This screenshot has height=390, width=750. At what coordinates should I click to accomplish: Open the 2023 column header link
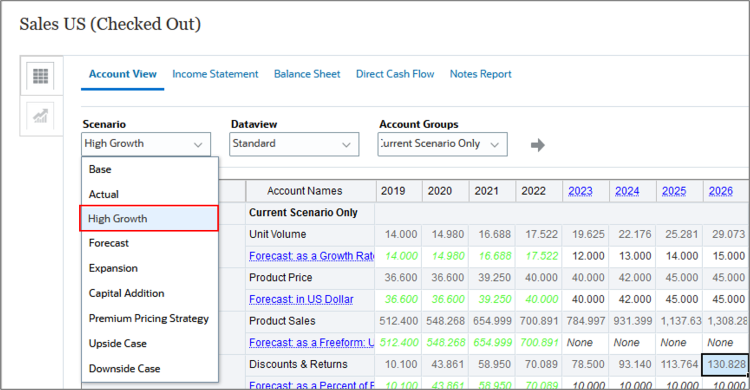tap(580, 191)
